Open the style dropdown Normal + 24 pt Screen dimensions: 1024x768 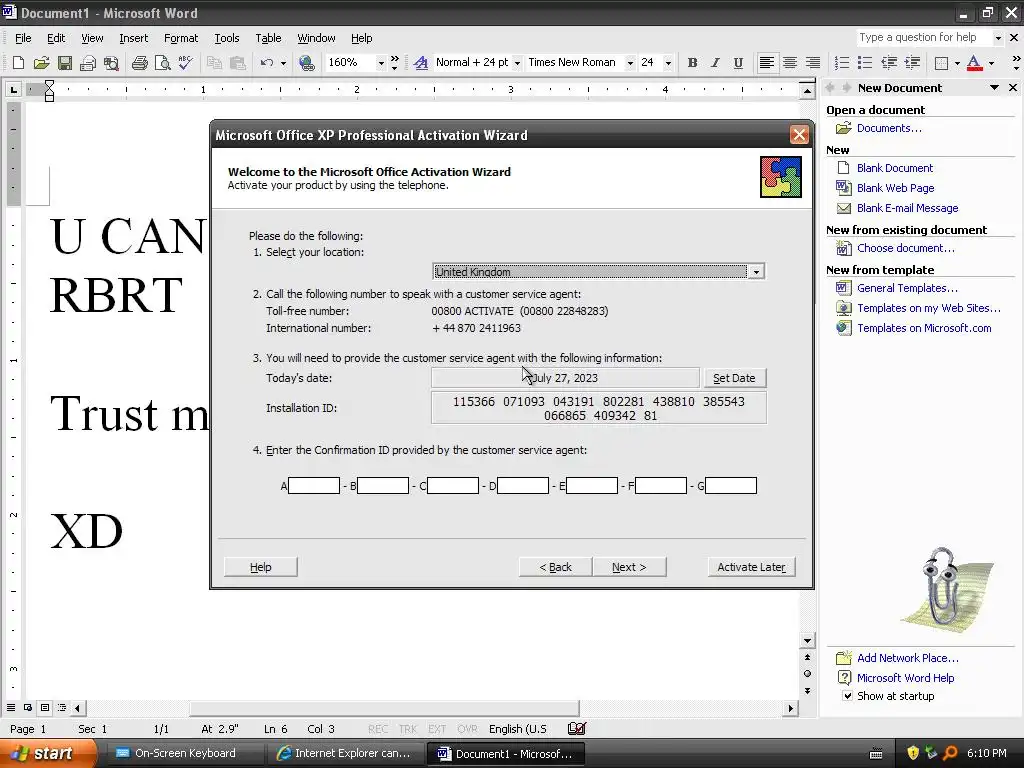517,63
